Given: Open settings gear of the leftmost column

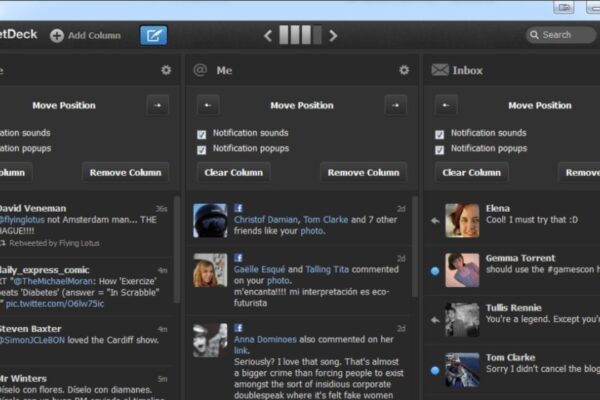Looking at the screenshot, I should [166, 70].
